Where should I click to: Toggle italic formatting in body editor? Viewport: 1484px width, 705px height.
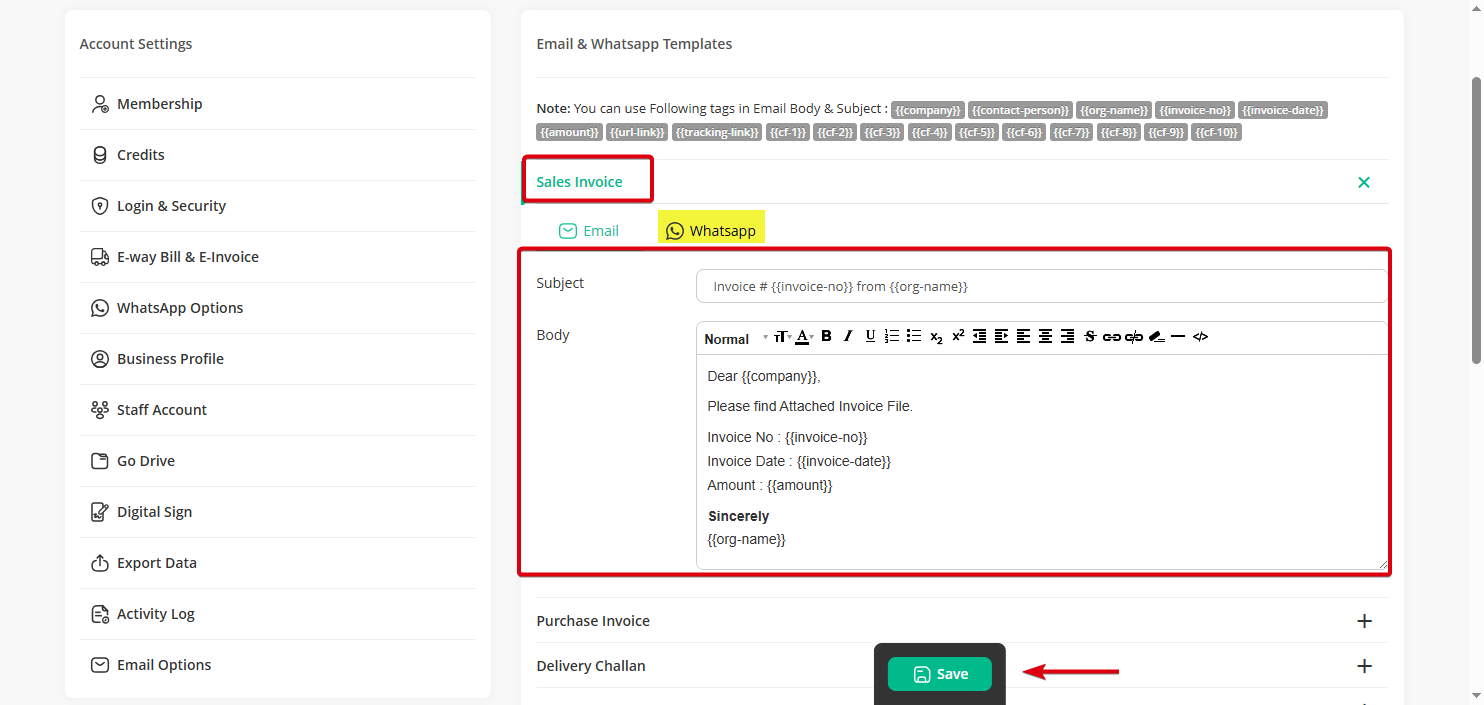click(x=848, y=337)
